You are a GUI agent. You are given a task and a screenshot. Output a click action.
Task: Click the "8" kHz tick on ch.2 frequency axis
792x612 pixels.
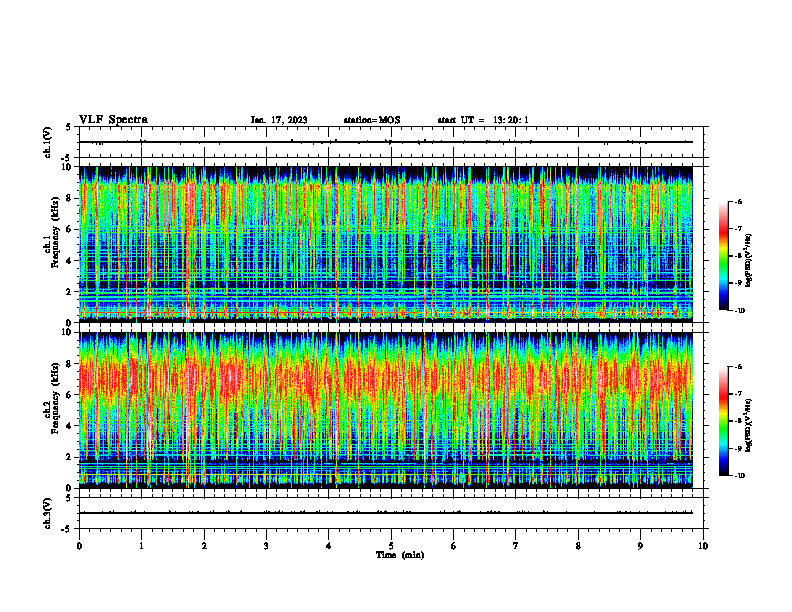point(71,364)
